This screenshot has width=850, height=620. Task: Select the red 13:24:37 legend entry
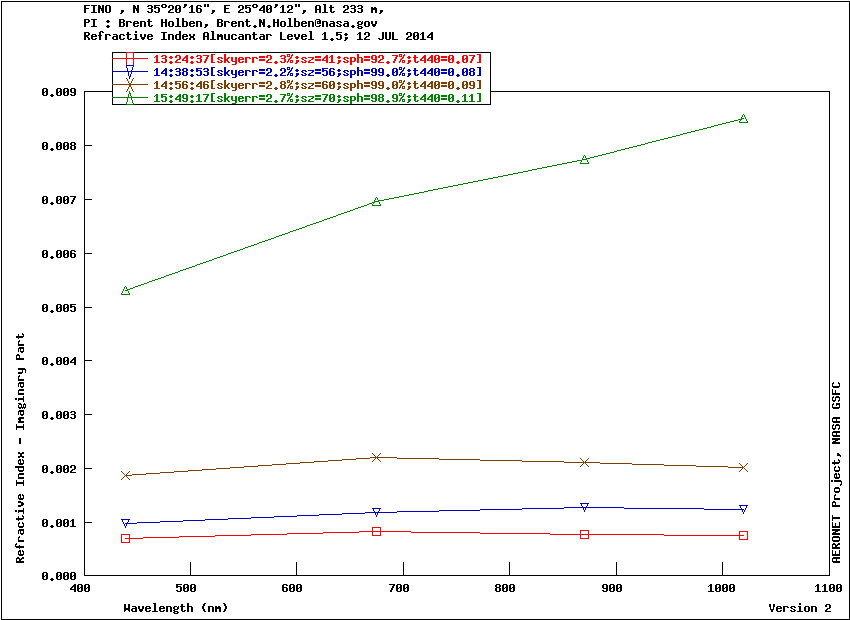(316, 60)
